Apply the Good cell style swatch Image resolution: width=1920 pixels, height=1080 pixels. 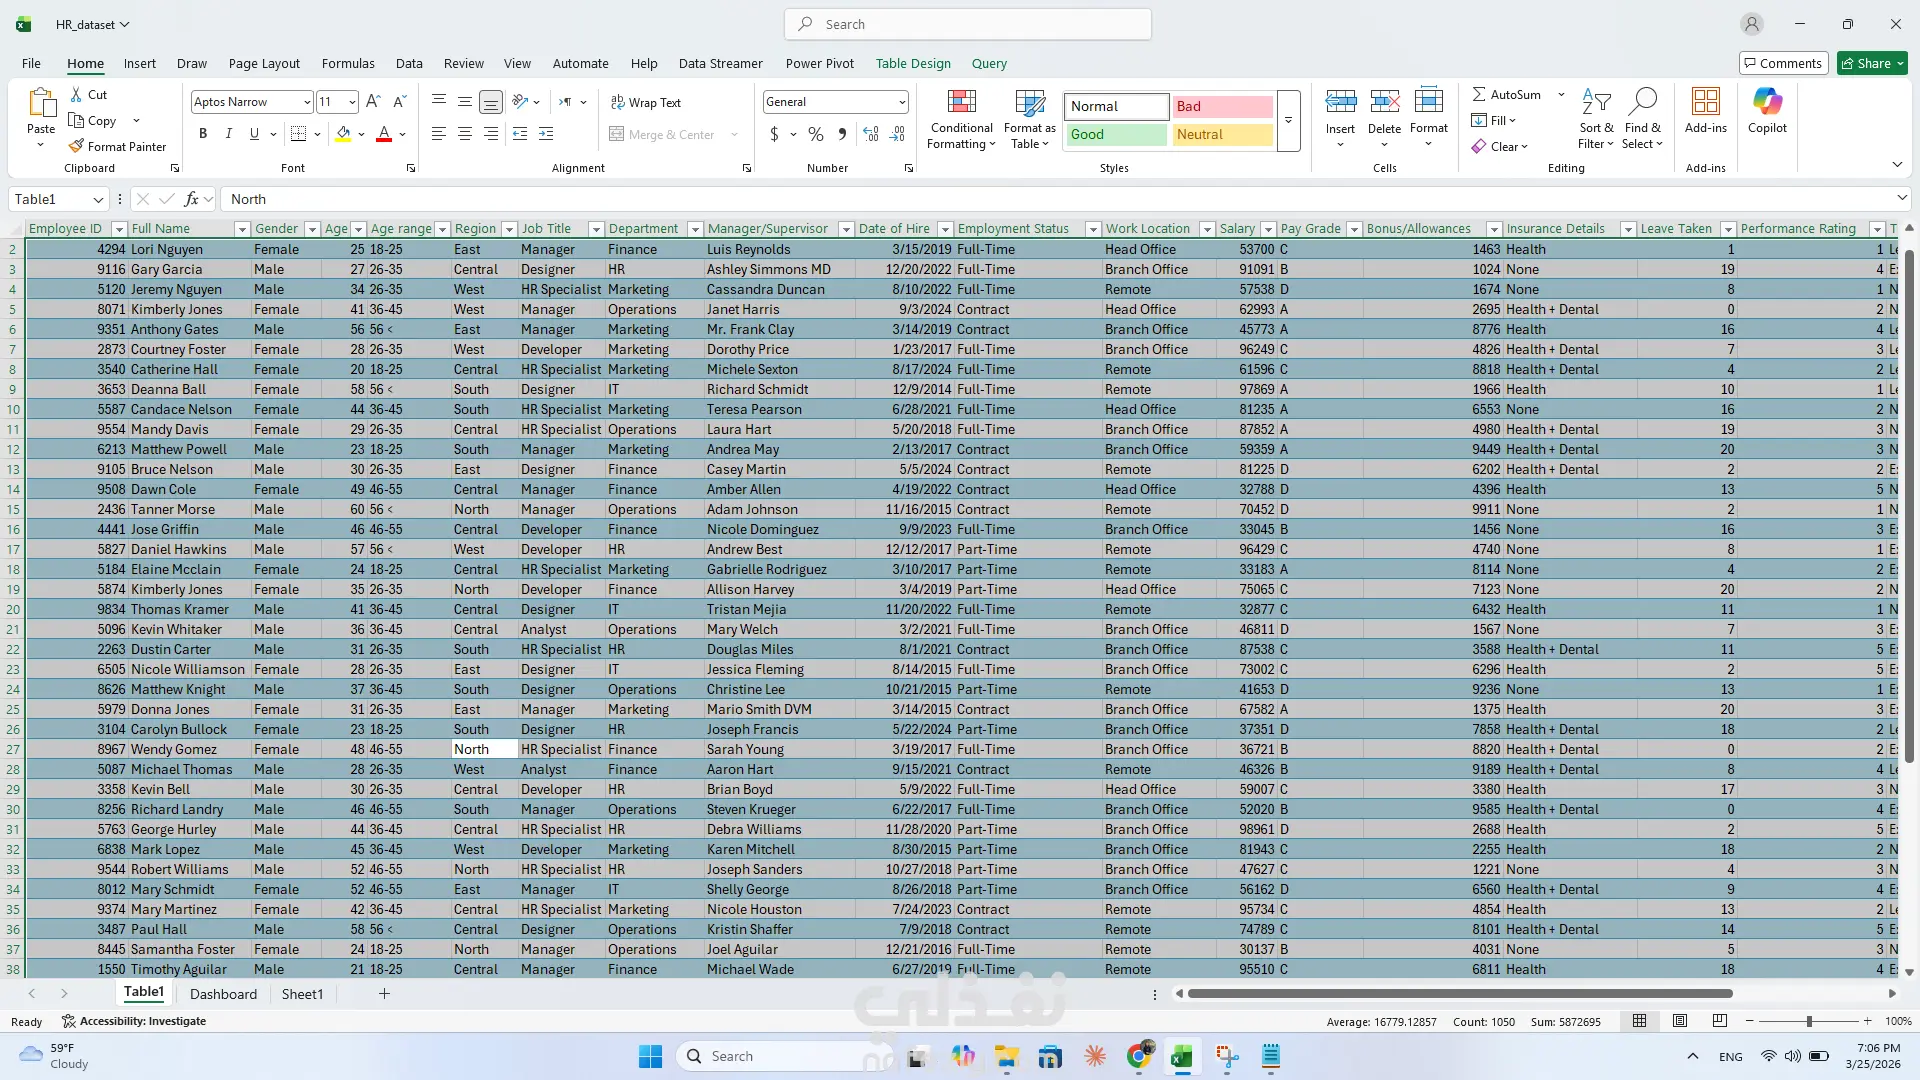[x=1115, y=134]
